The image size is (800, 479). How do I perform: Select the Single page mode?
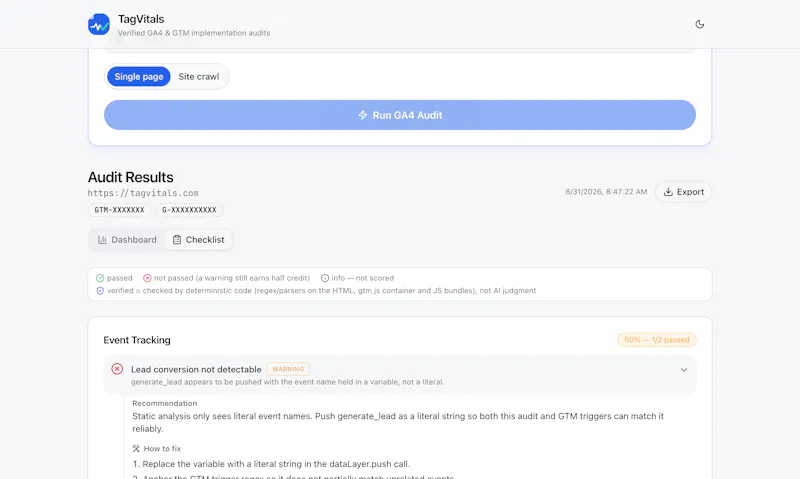click(139, 77)
